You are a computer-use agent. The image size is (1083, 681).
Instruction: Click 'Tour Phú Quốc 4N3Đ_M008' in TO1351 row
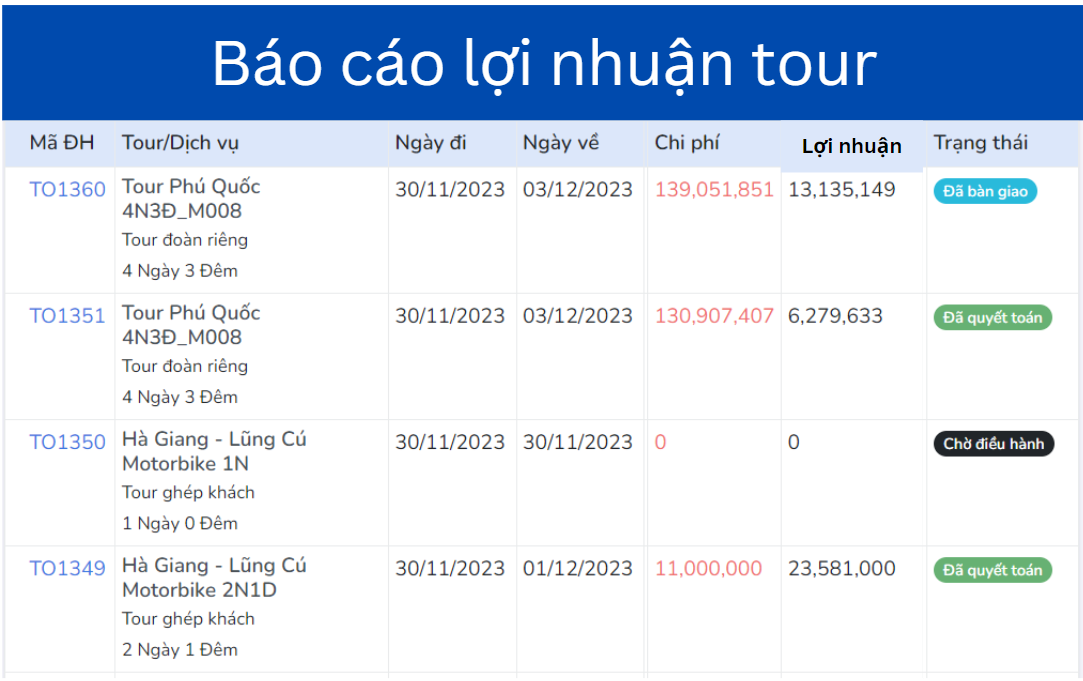pos(191,325)
